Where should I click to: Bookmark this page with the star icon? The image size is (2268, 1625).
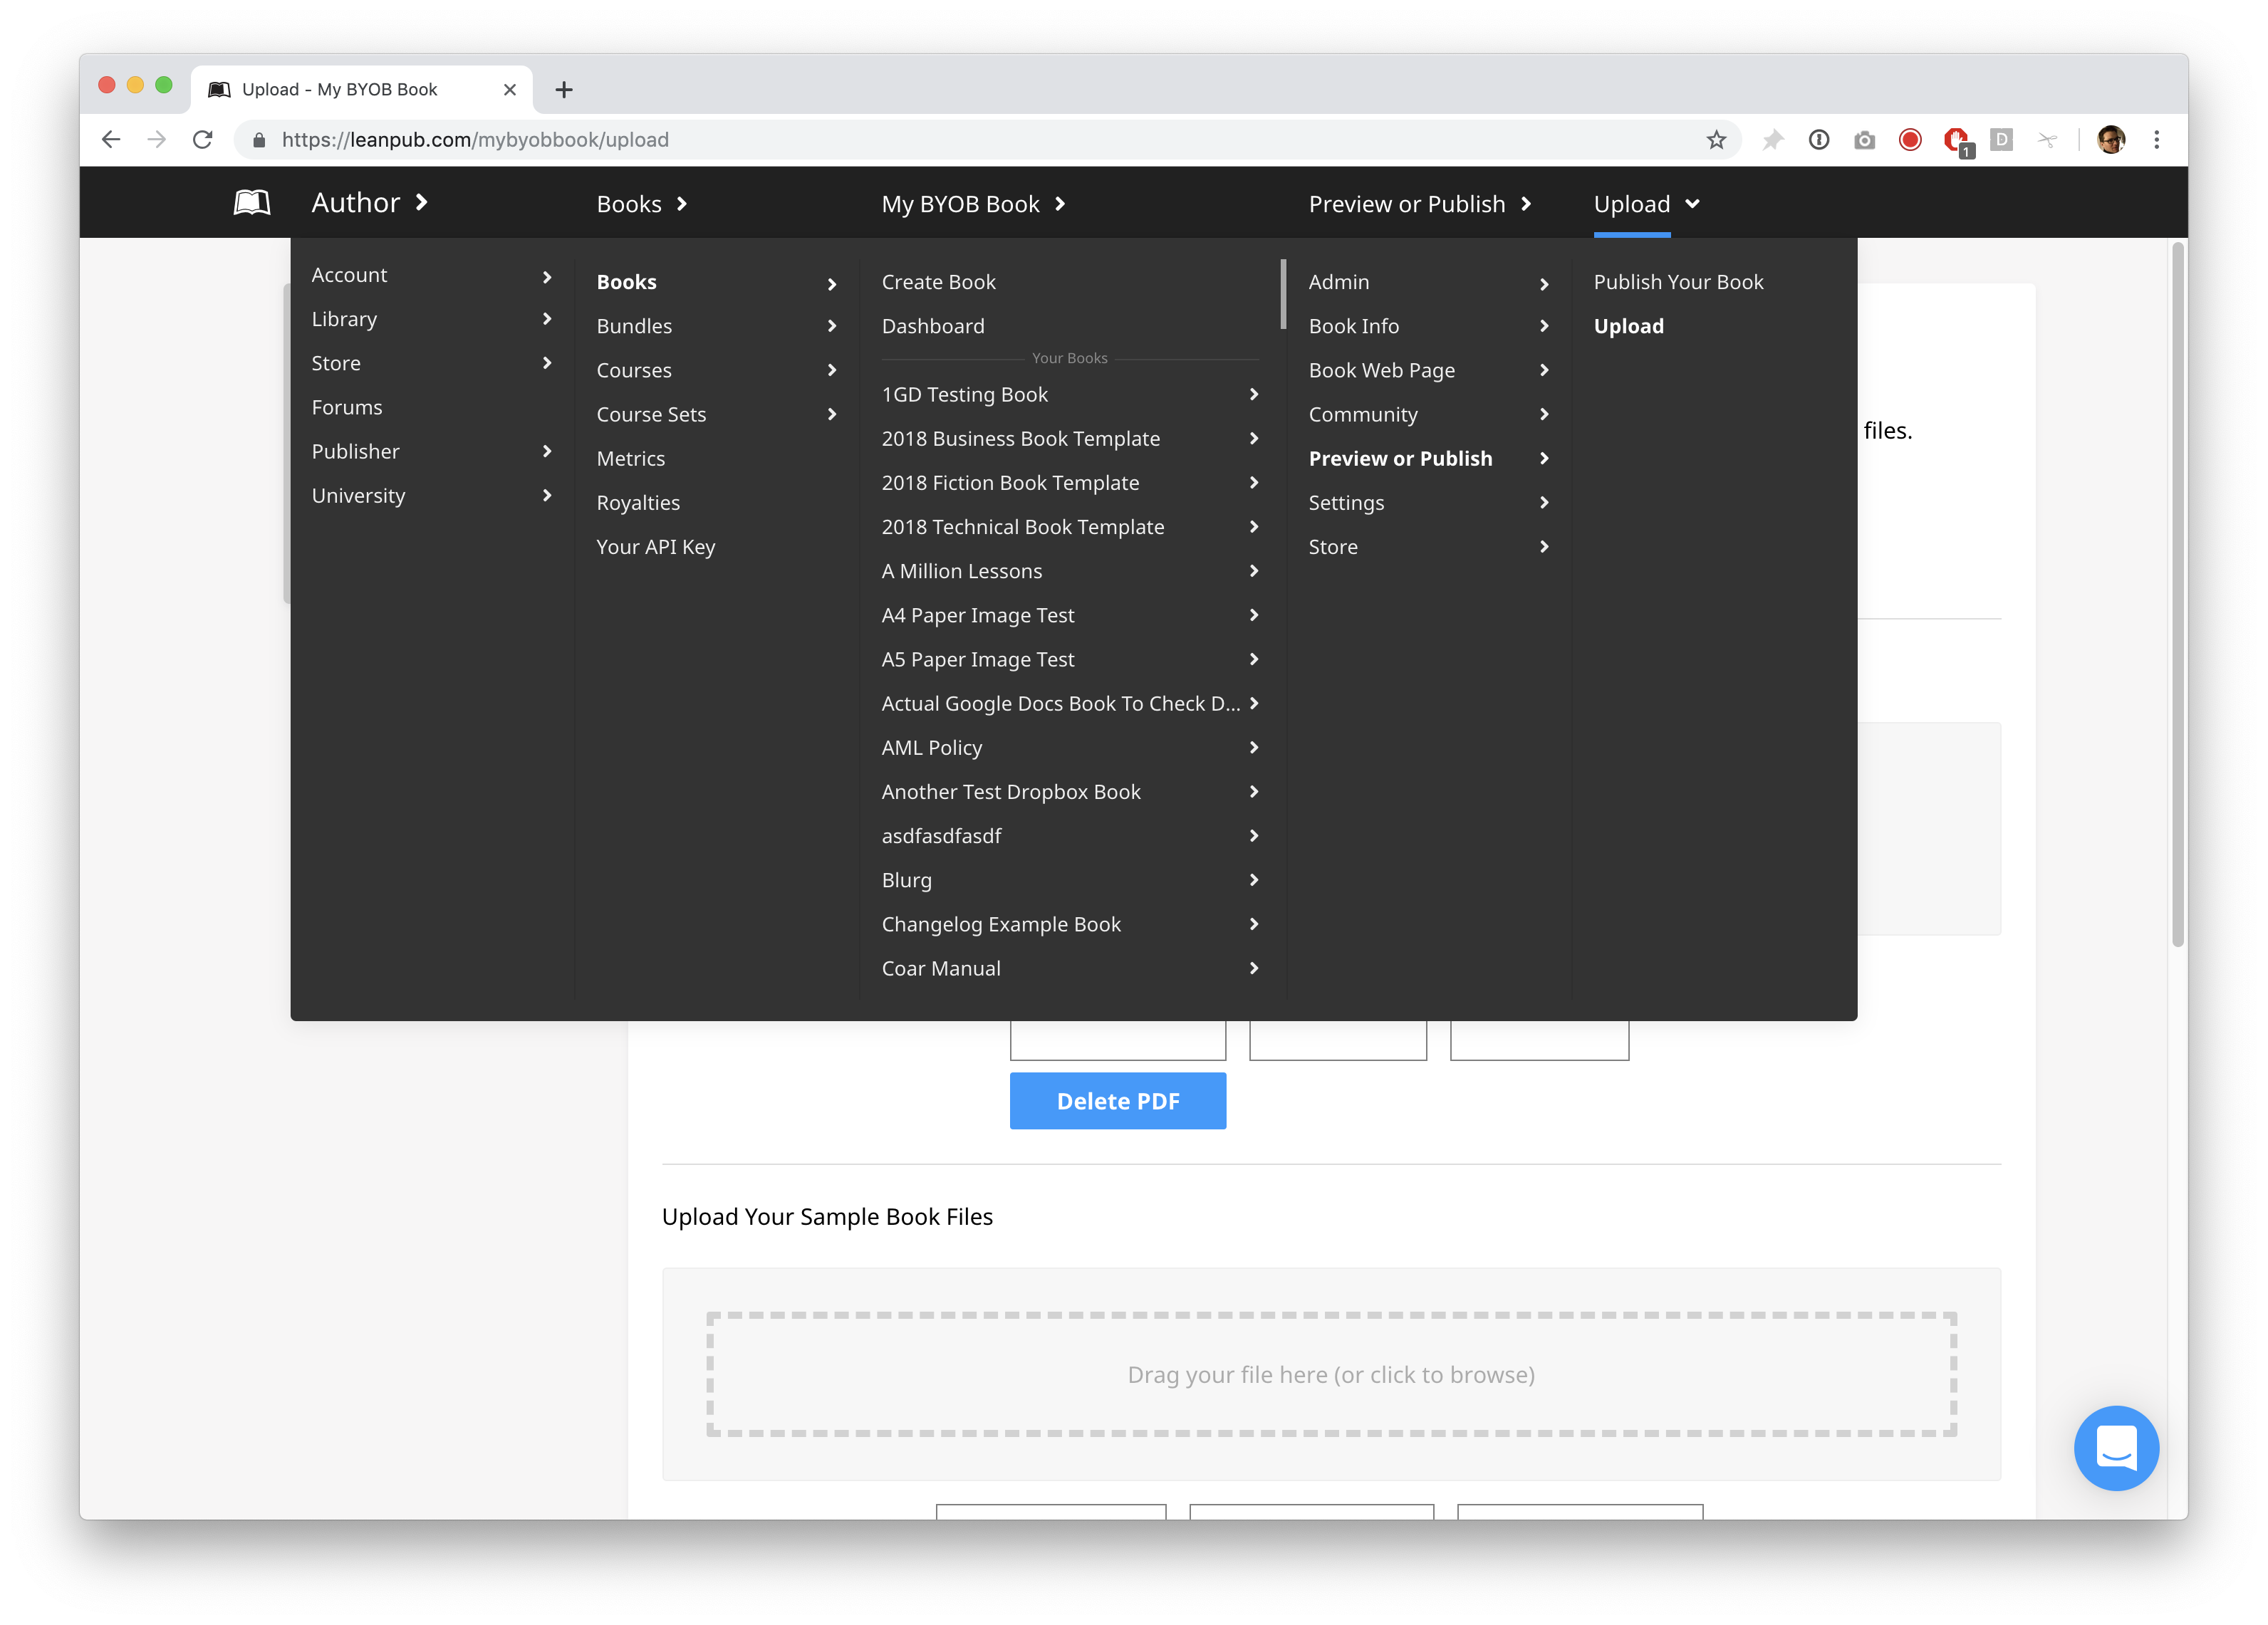1716,140
